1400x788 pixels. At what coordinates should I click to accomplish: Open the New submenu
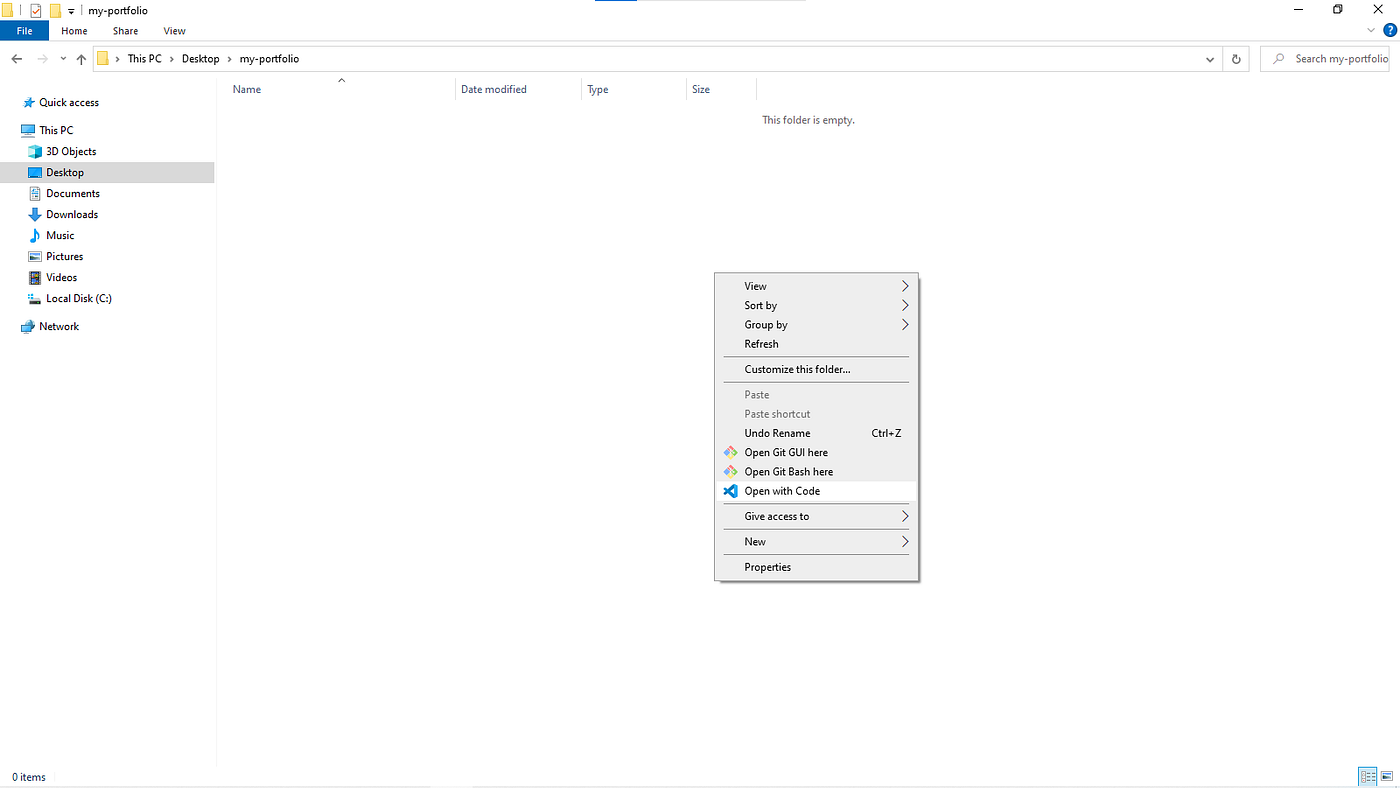(x=816, y=541)
